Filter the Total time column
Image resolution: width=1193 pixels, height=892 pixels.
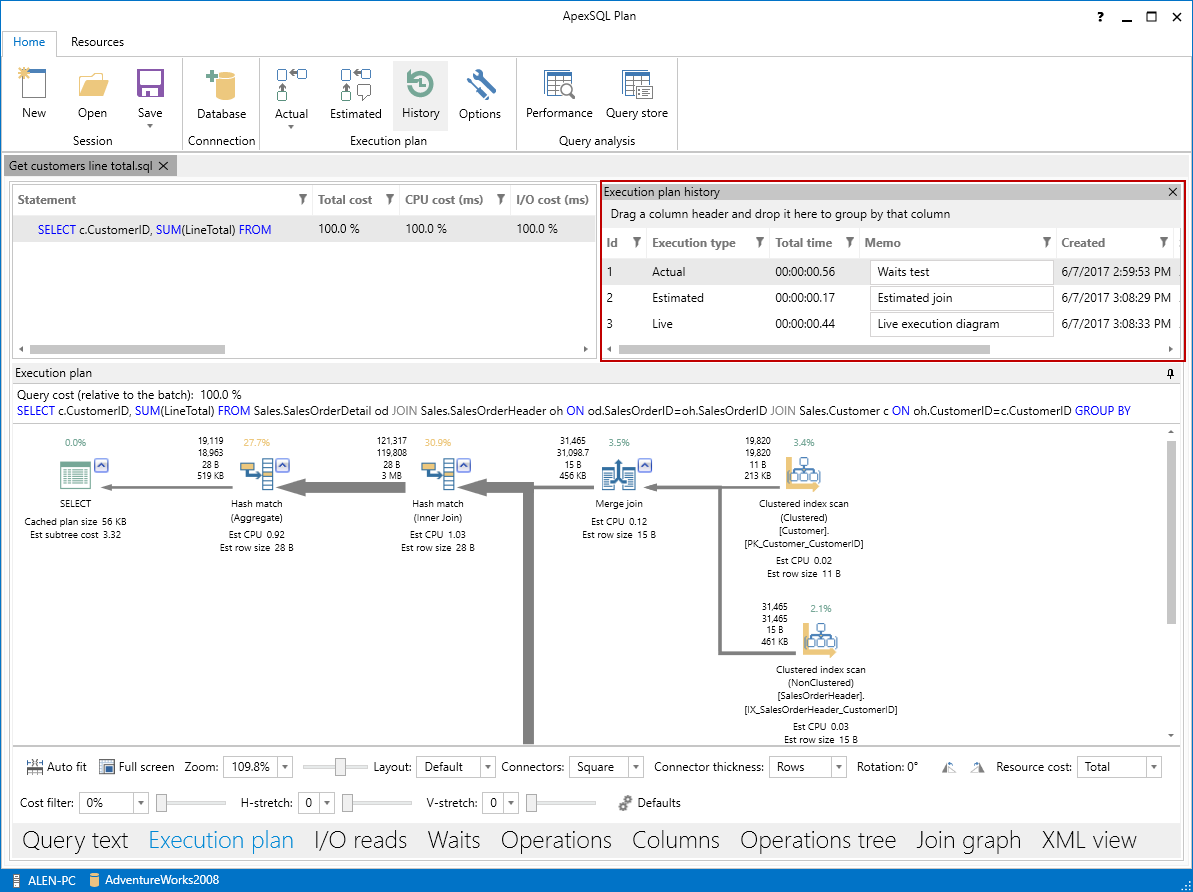click(850, 242)
